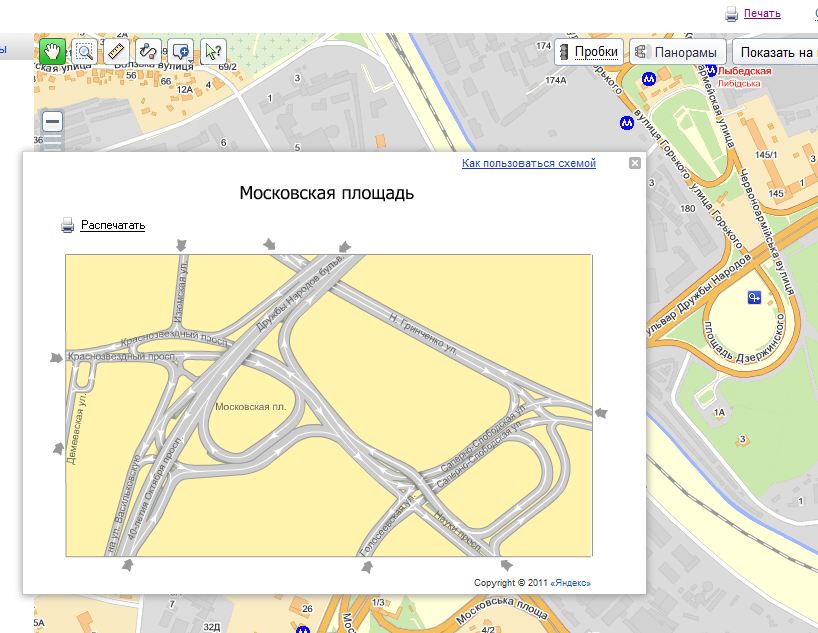Select the hand pan tool
818x633 pixels.
pos(52,50)
